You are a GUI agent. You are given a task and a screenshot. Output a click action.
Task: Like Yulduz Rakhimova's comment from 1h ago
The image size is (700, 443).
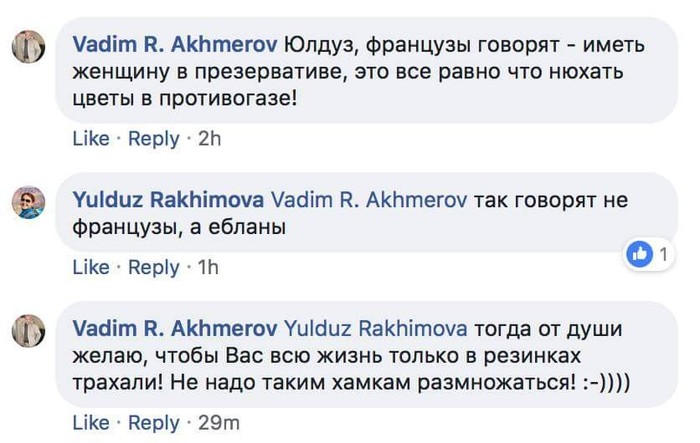pos(90,267)
